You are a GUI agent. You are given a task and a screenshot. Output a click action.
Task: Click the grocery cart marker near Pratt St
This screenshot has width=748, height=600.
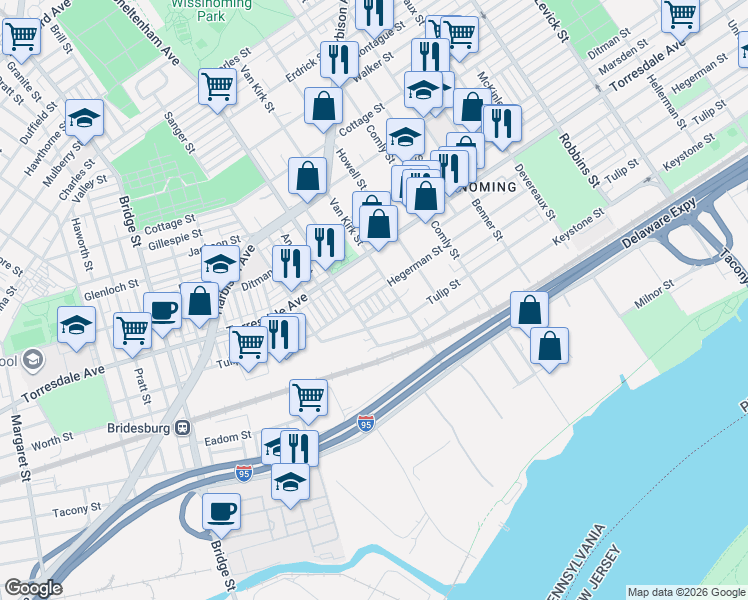(x=133, y=332)
